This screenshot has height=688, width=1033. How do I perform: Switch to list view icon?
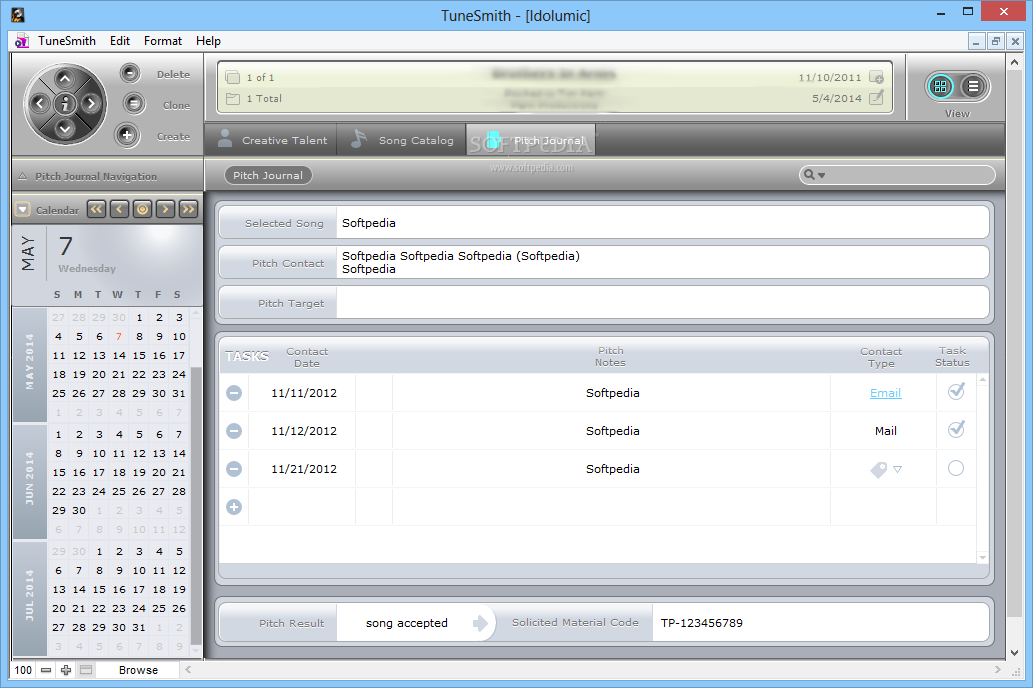pyautogui.click(x=973, y=86)
